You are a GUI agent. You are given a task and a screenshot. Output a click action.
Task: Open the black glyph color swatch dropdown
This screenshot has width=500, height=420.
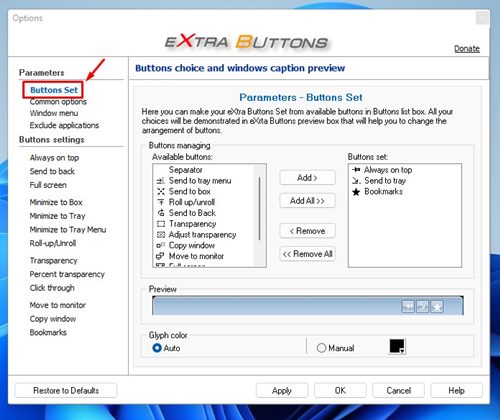pyautogui.click(x=397, y=346)
